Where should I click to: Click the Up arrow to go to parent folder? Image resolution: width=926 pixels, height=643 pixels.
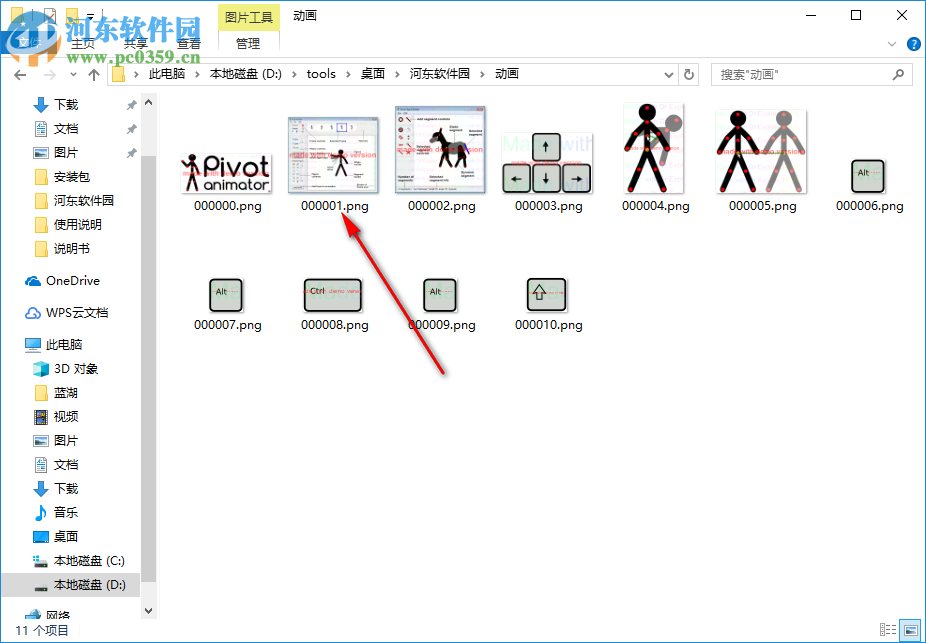click(x=94, y=73)
